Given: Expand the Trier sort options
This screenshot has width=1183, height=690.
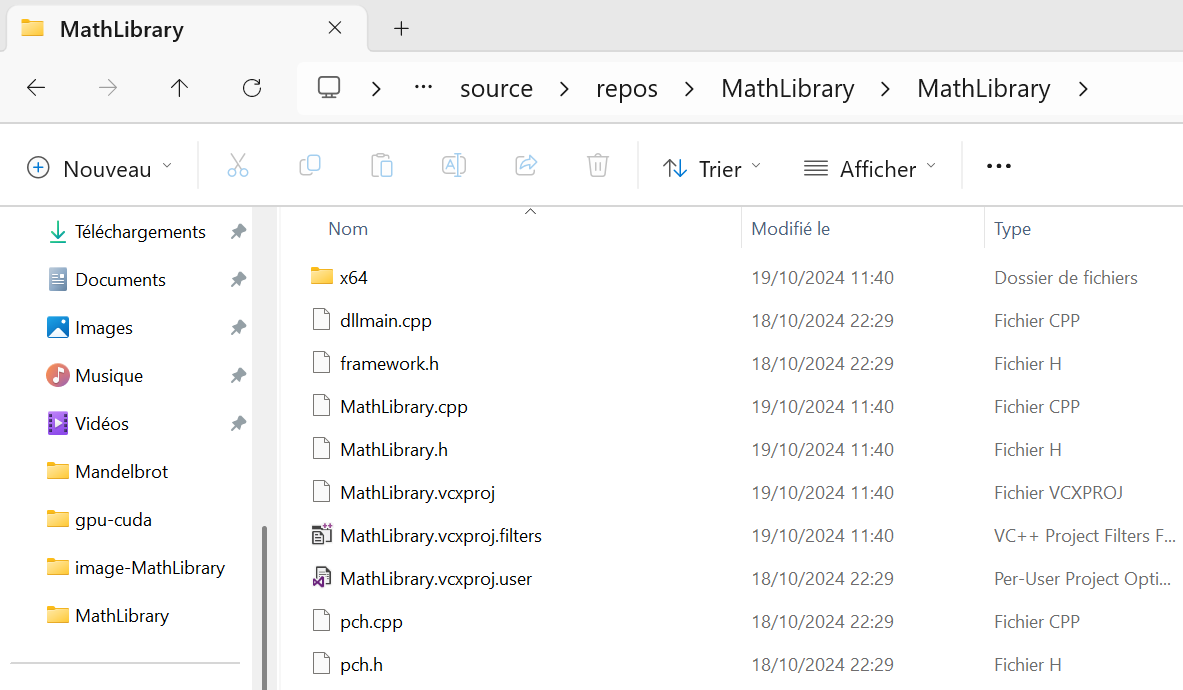Looking at the screenshot, I should (x=711, y=168).
